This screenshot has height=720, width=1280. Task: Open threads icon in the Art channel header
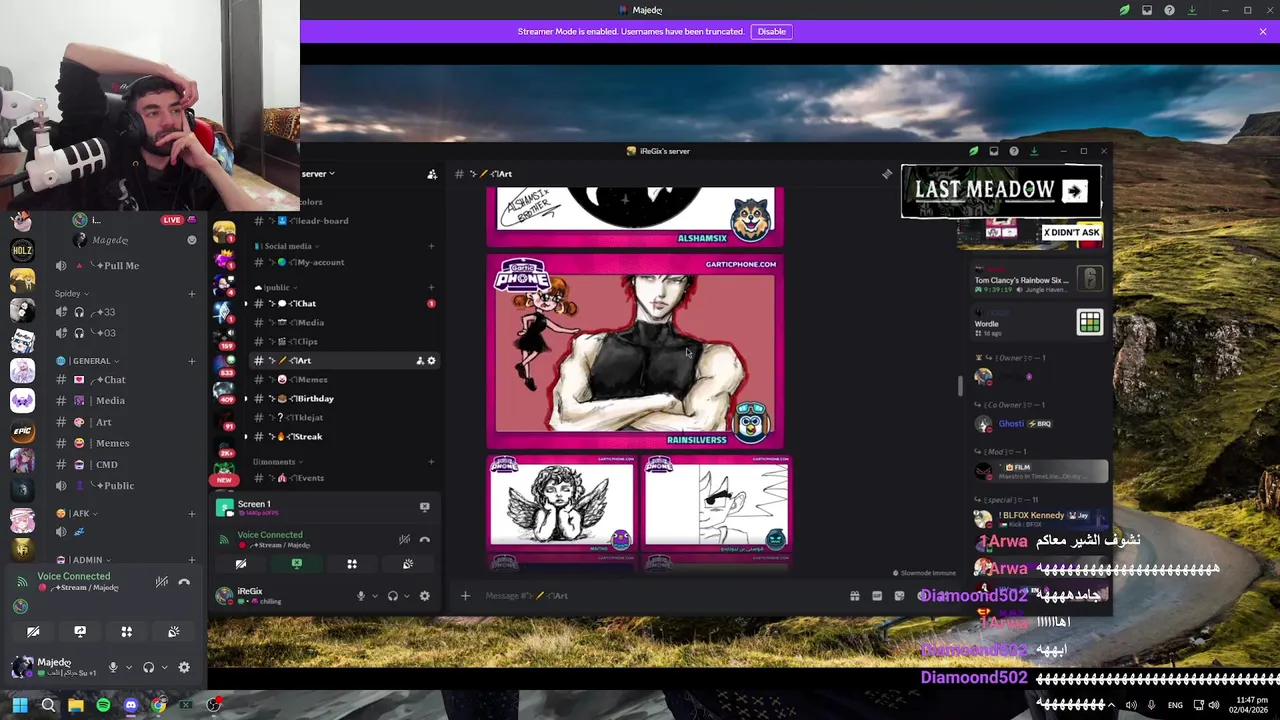point(887,174)
